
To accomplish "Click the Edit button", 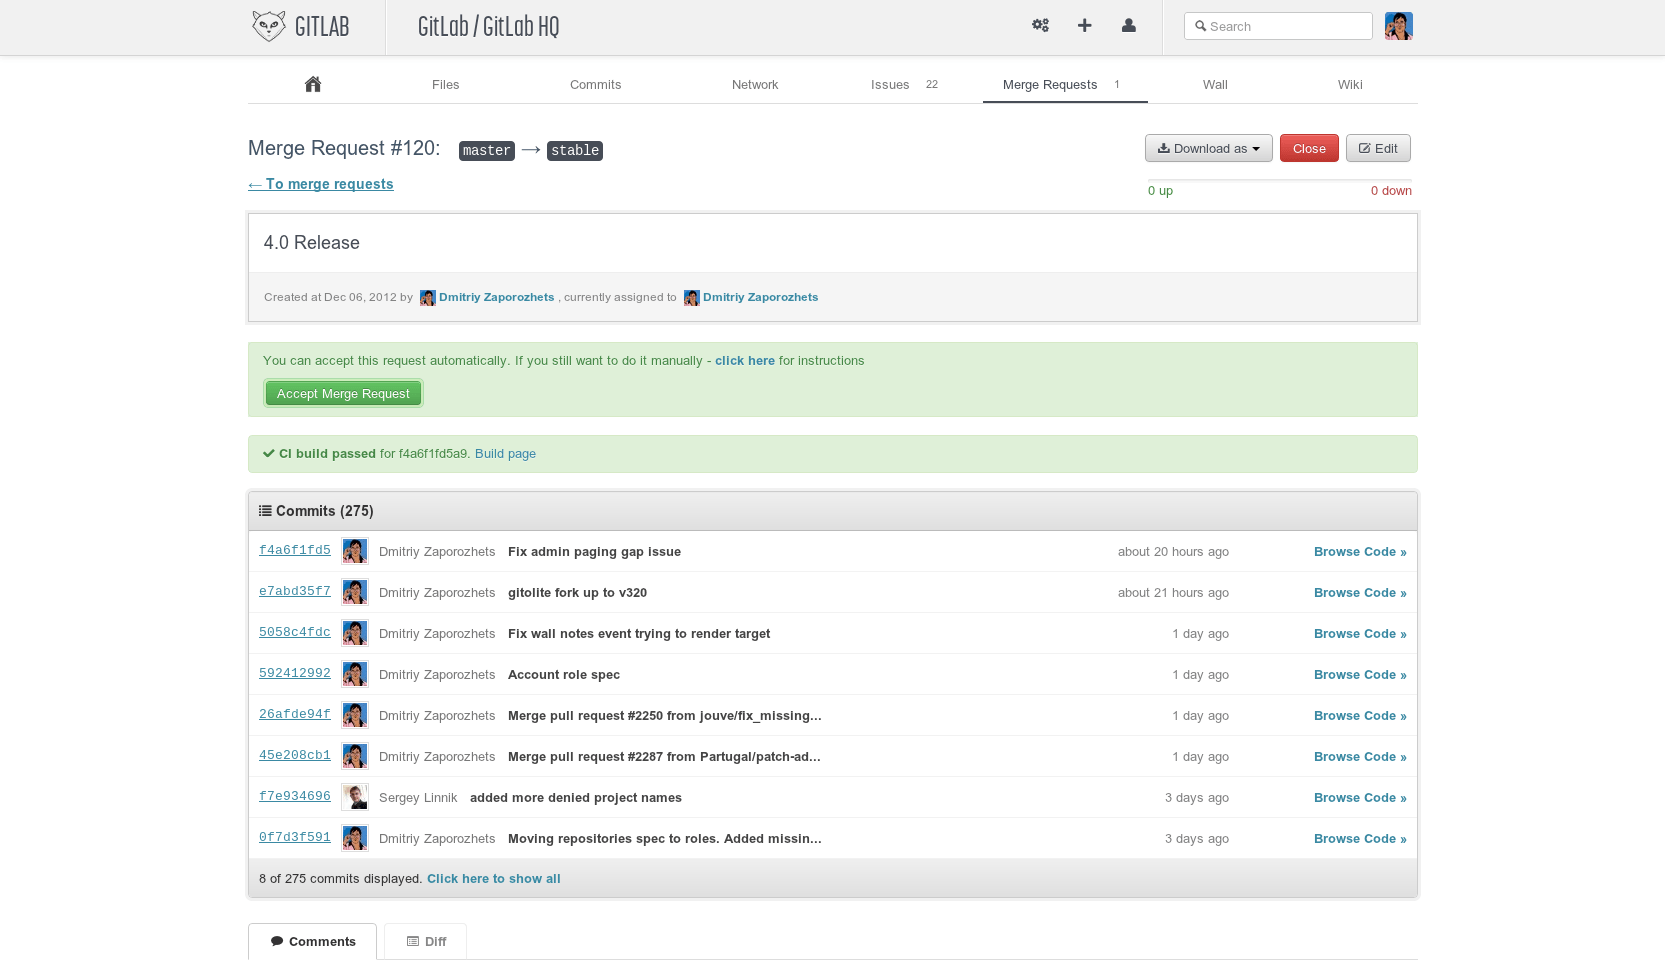I will (1377, 149).
